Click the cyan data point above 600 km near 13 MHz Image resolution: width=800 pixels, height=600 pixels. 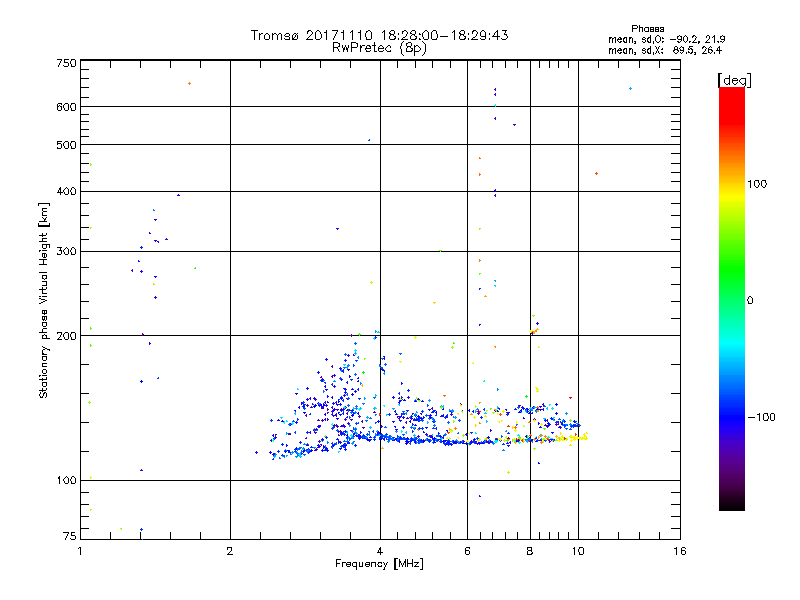[x=631, y=89]
